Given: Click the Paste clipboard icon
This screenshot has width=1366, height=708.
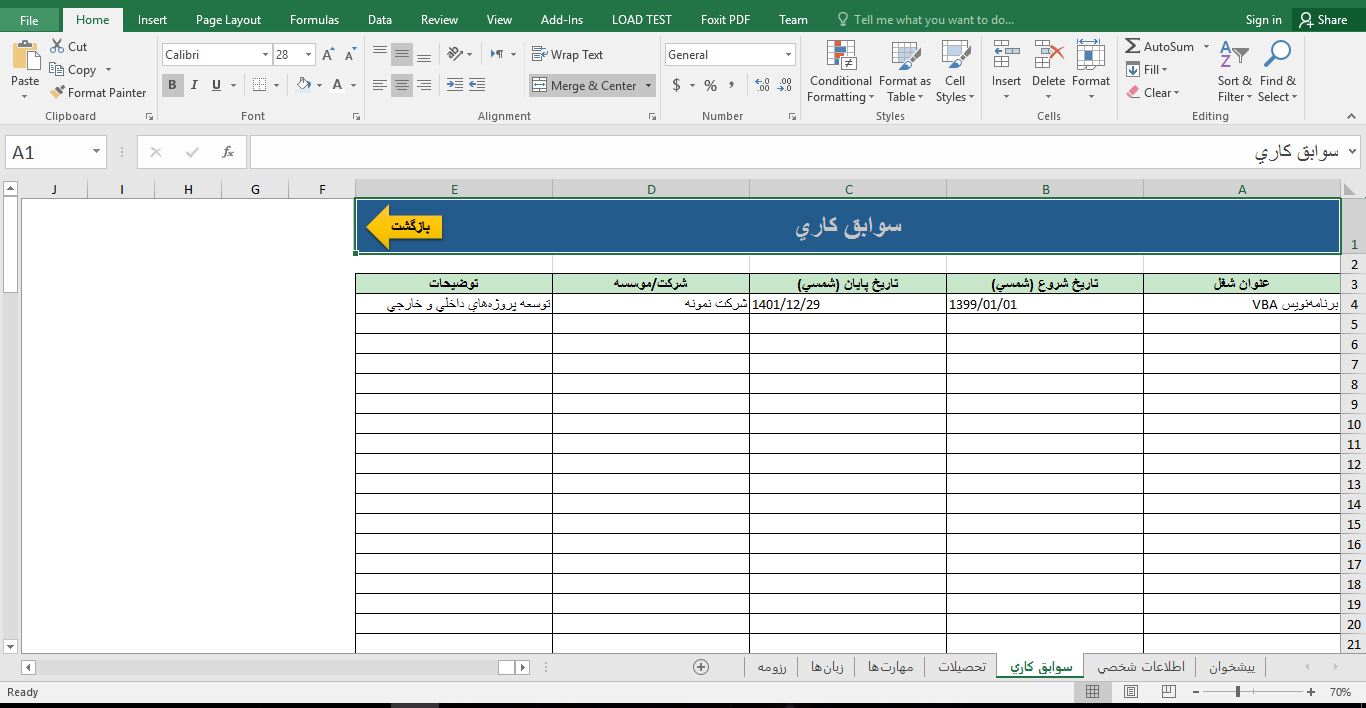Looking at the screenshot, I should click(25, 56).
